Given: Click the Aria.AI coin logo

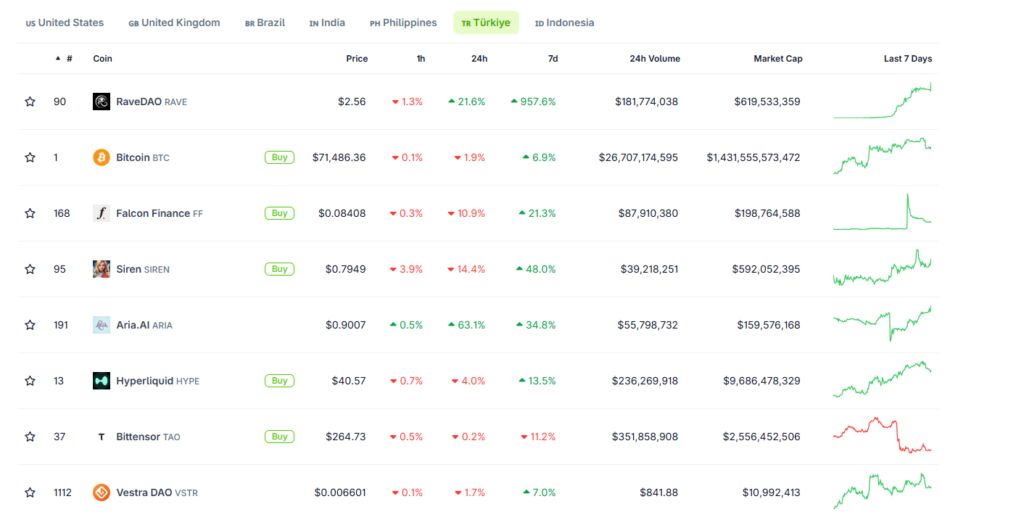Looking at the screenshot, I should click(101, 325).
